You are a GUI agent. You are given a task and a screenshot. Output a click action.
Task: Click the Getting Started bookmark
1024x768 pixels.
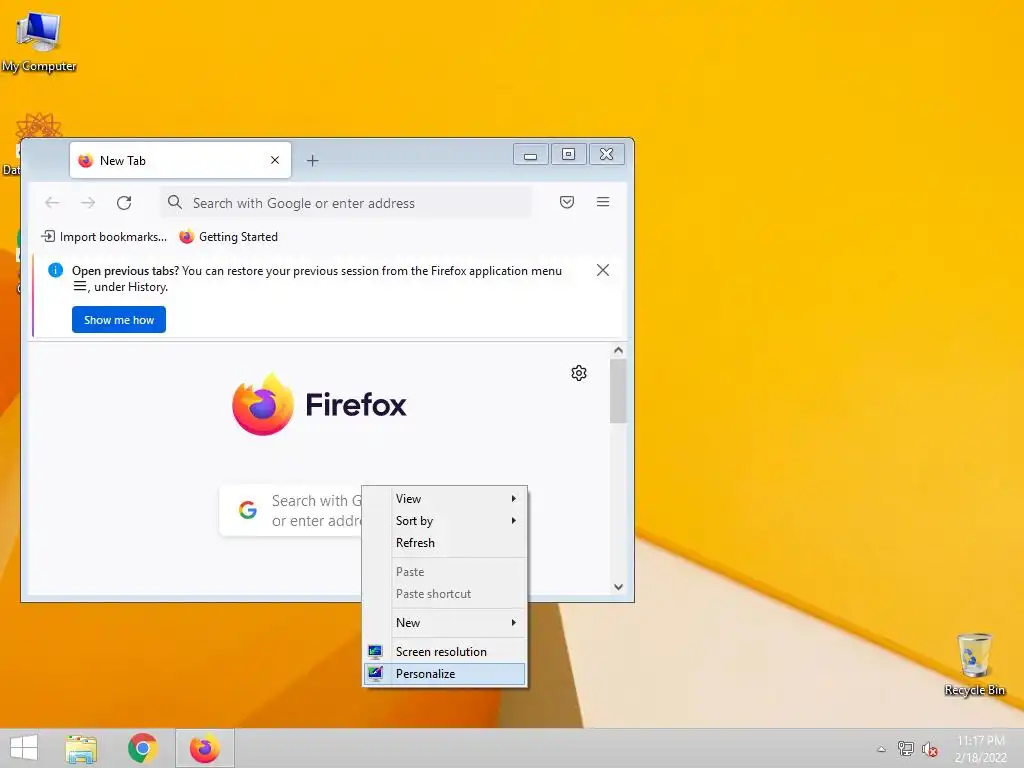[x=229, y=236]
